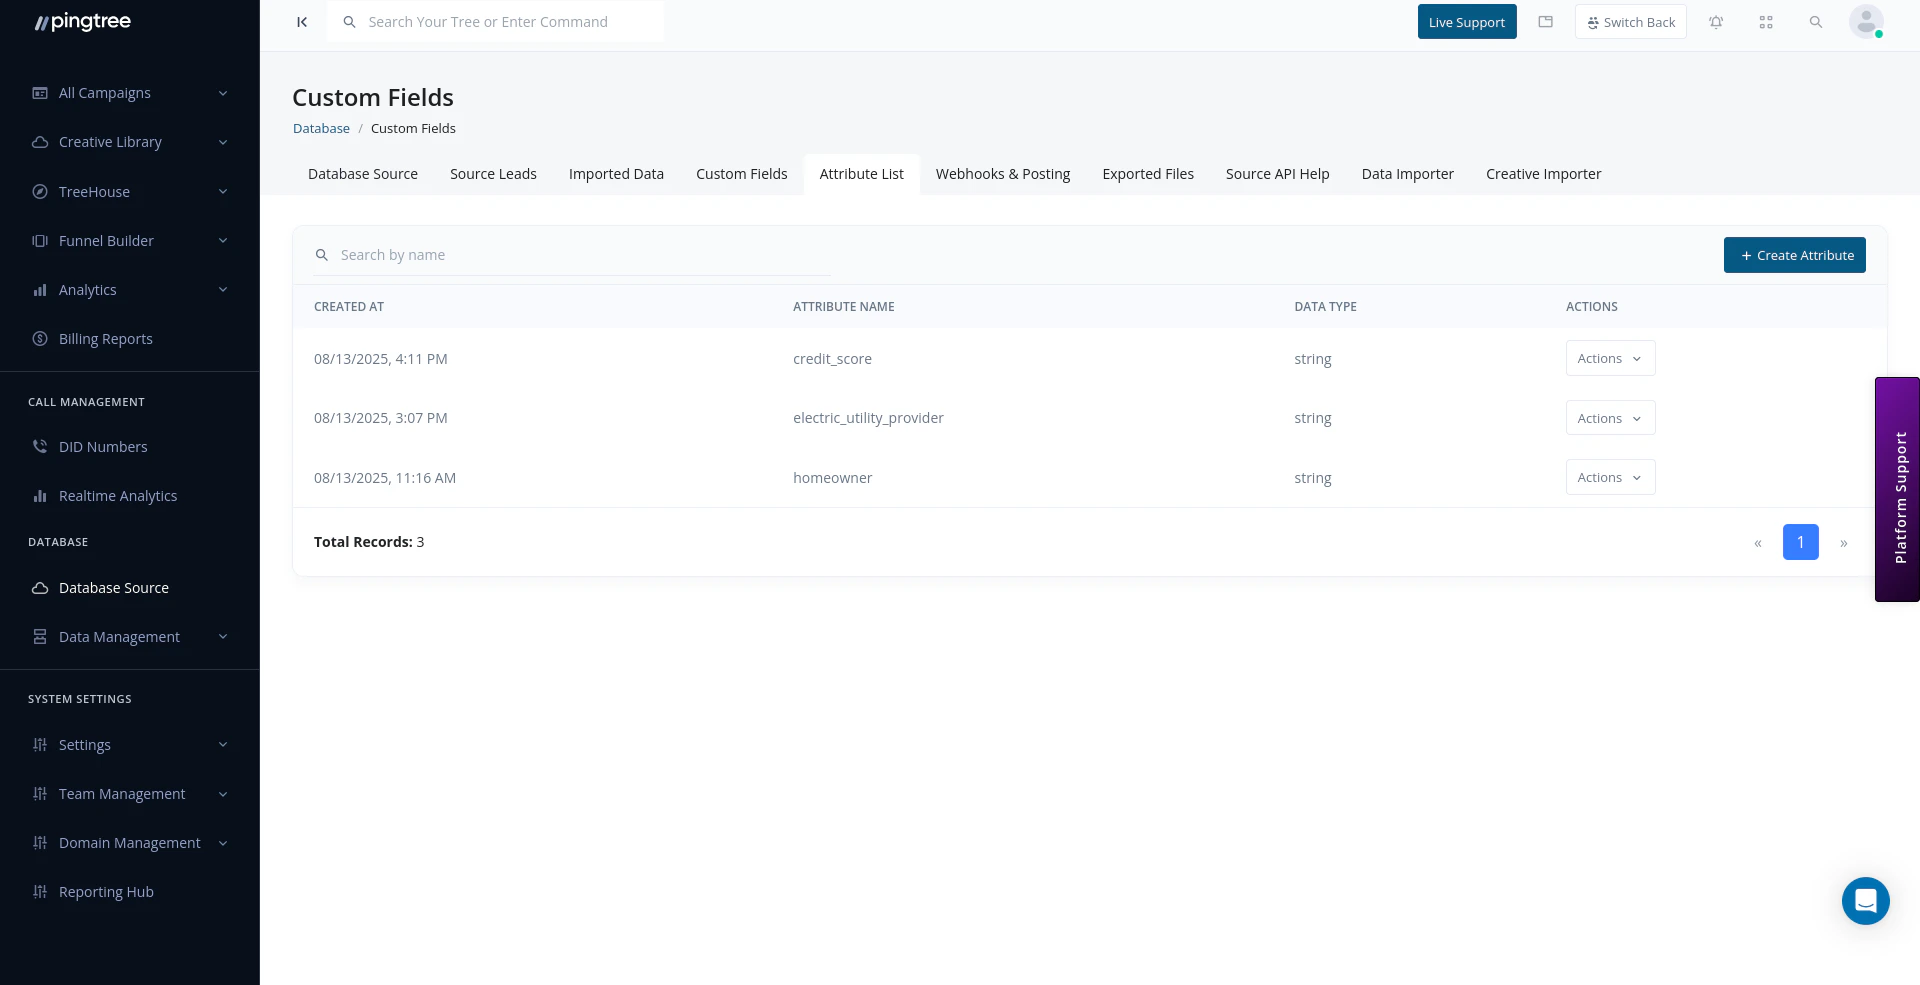Open the Actions dropdown for credit_score

point(1609,358)
